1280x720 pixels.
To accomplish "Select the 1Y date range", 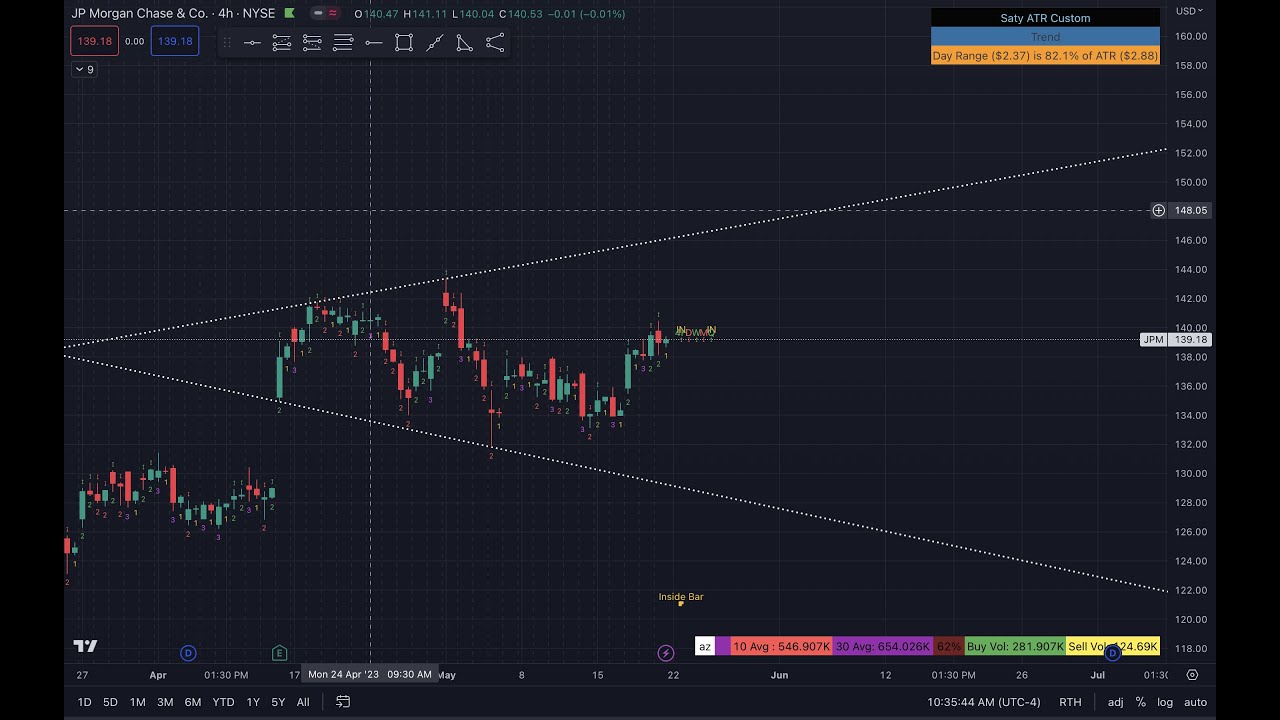I will 253,702.
